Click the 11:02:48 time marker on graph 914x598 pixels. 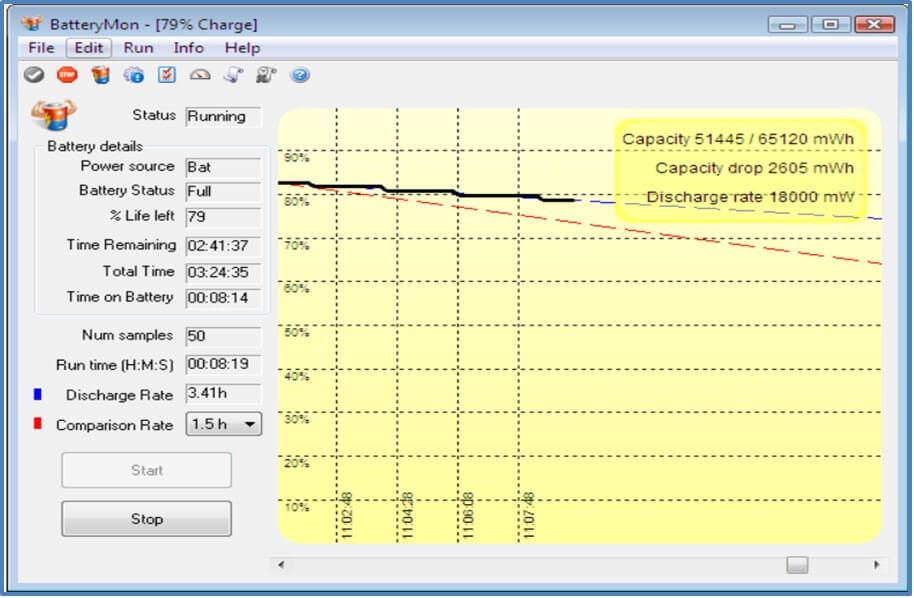(x=346, y=516)
